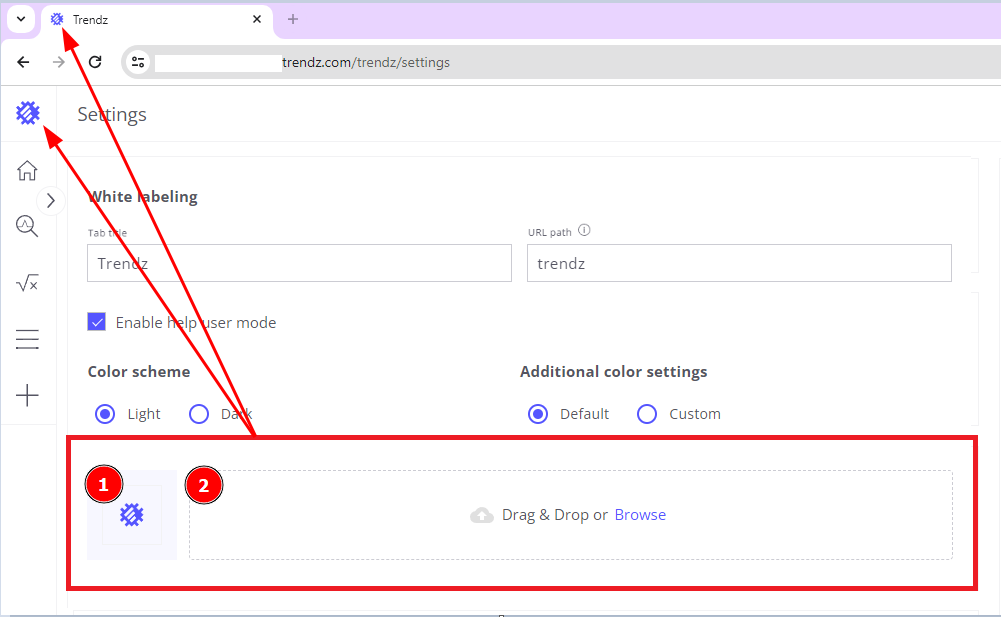Select the Dark color scheme
The width and height of the screenshot is (1001, 617).
point(199,414)
